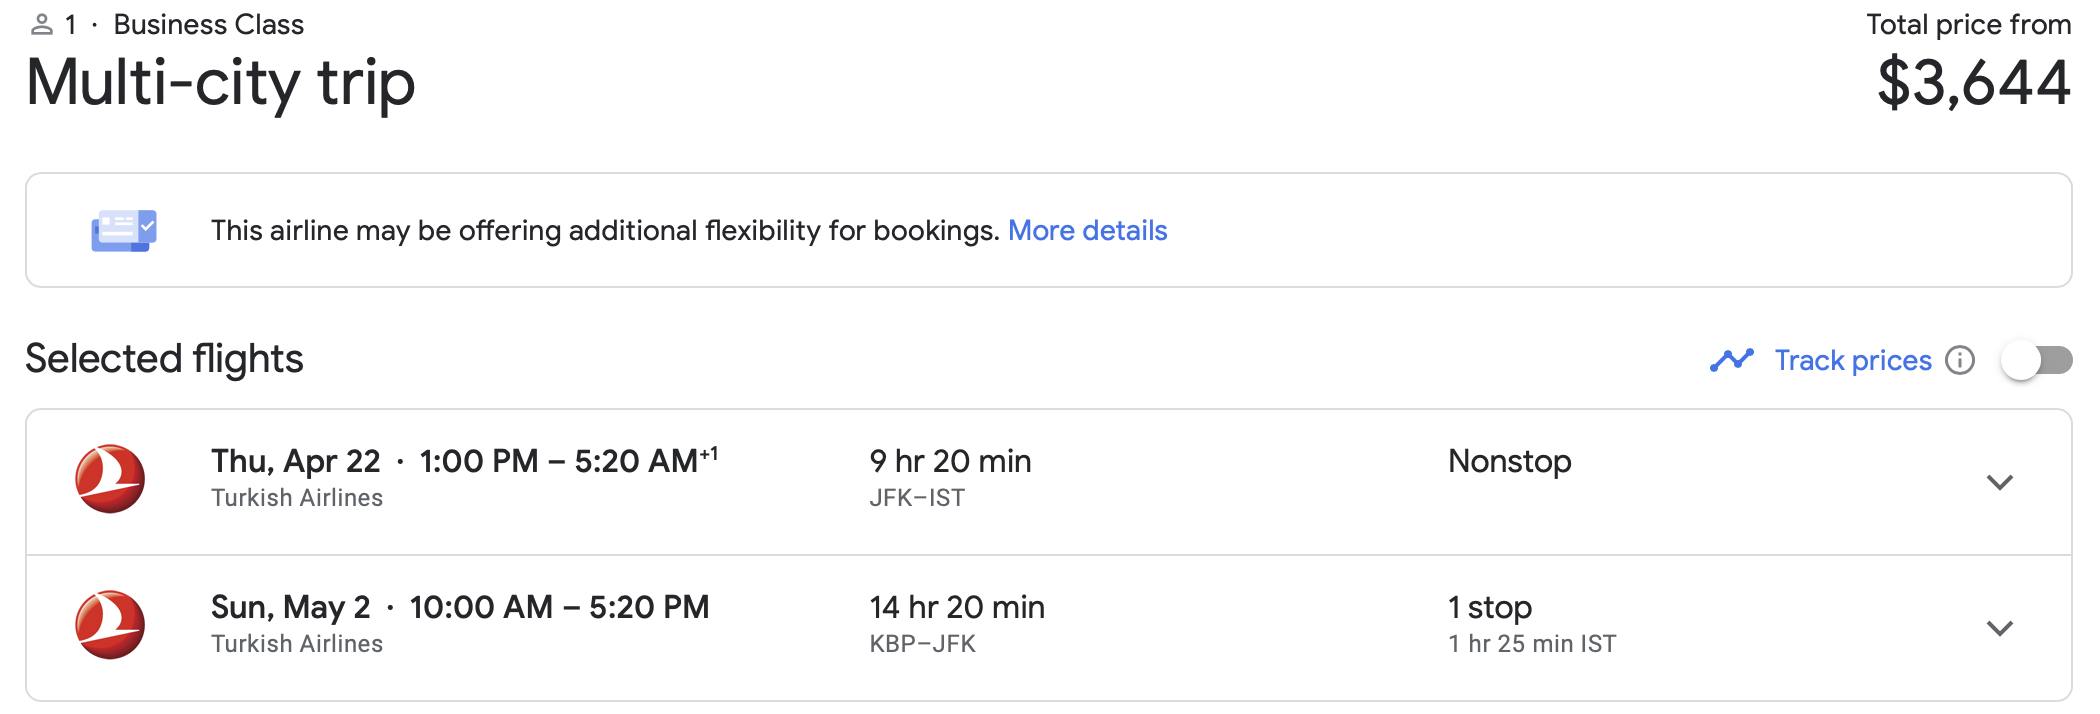The height and width of the screenshot is (714, 2100).
Task: Click the $3,644 total price
Action: (1973, 83)
